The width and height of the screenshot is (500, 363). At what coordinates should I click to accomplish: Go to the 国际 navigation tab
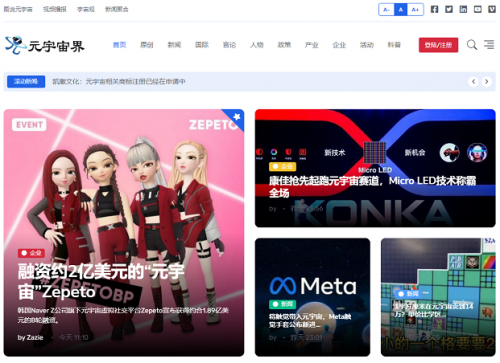202,45
